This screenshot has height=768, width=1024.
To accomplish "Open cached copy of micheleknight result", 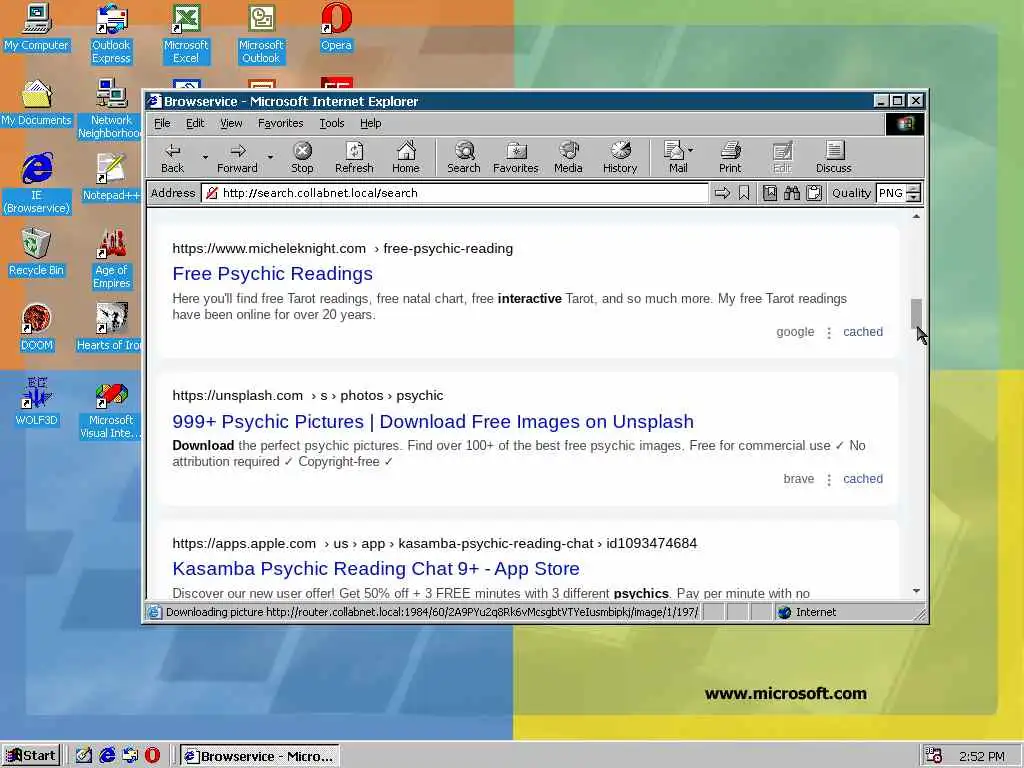I will pos(863,332).
